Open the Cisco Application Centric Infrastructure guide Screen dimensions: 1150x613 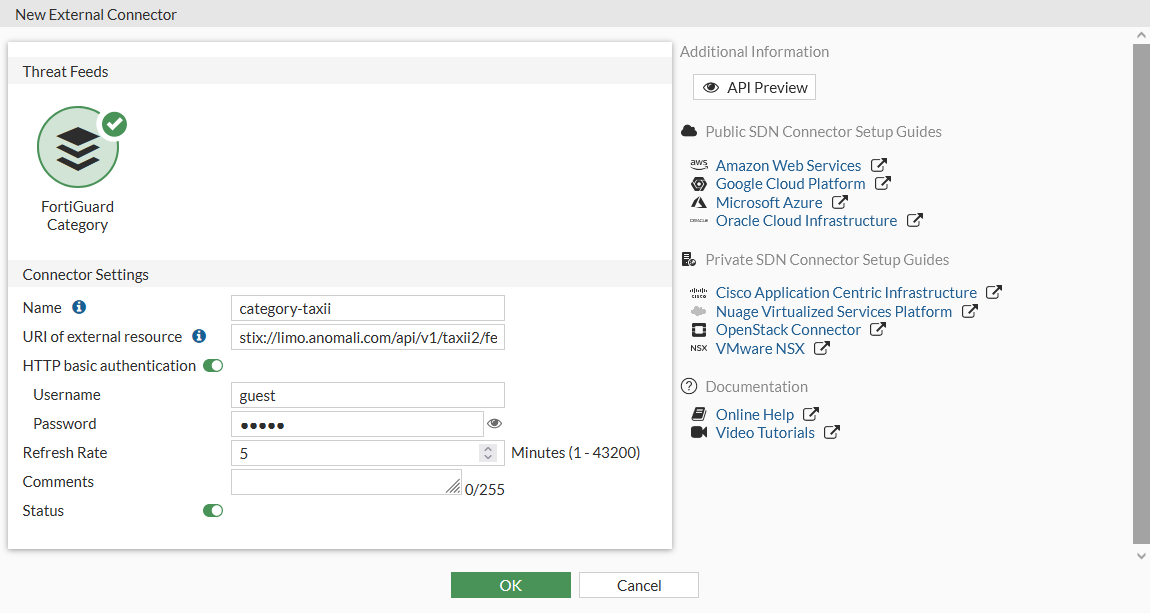tap(846, 292)
